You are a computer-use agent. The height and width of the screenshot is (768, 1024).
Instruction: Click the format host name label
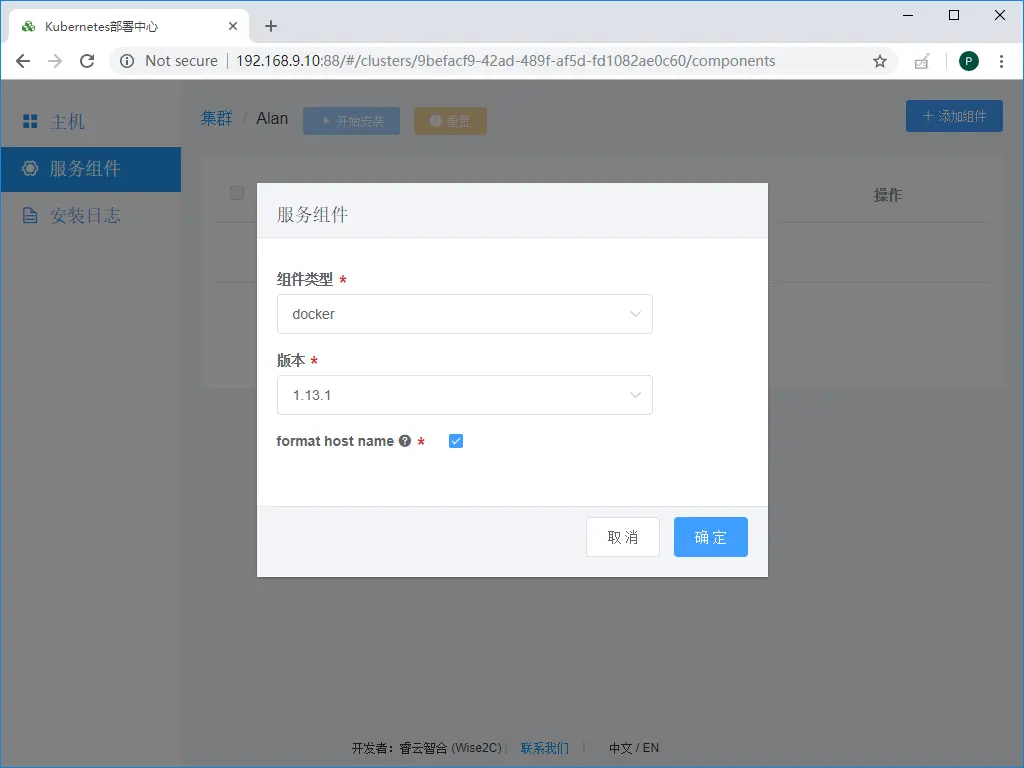click(335, 441)
